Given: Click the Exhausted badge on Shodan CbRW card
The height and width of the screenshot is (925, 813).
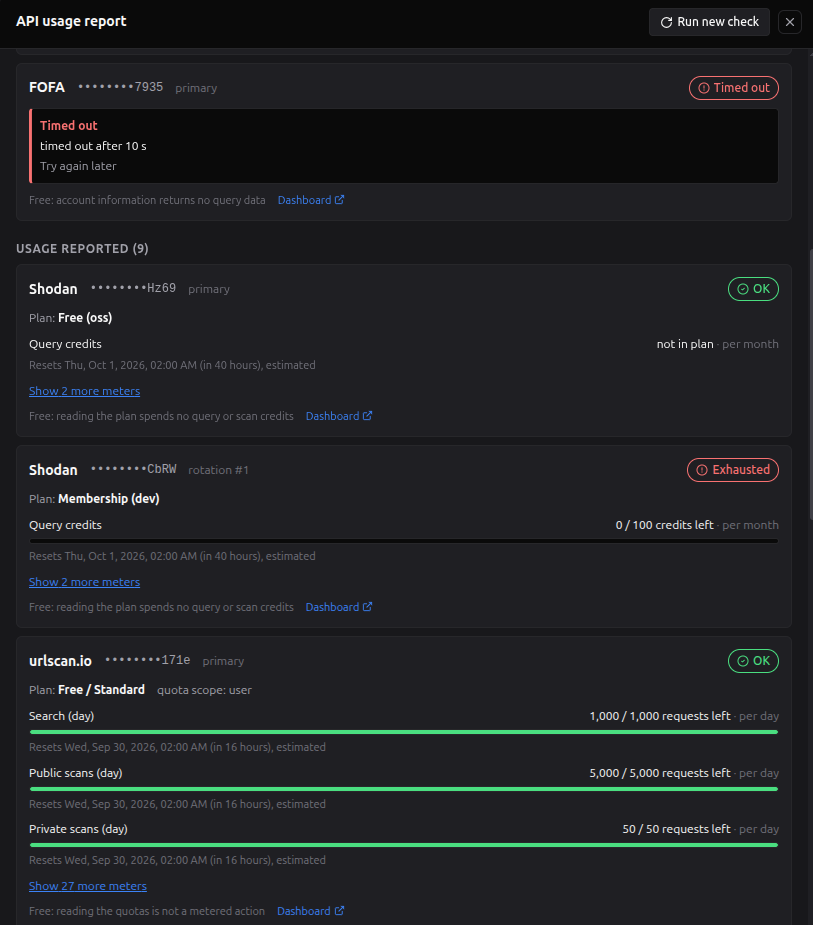Looking at the screenshot, I should (733, 470).
